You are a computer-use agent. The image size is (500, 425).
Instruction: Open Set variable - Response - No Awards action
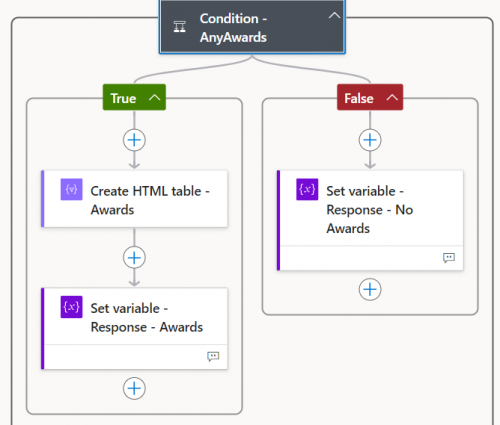pyautogui.click(x=370, y=220)
